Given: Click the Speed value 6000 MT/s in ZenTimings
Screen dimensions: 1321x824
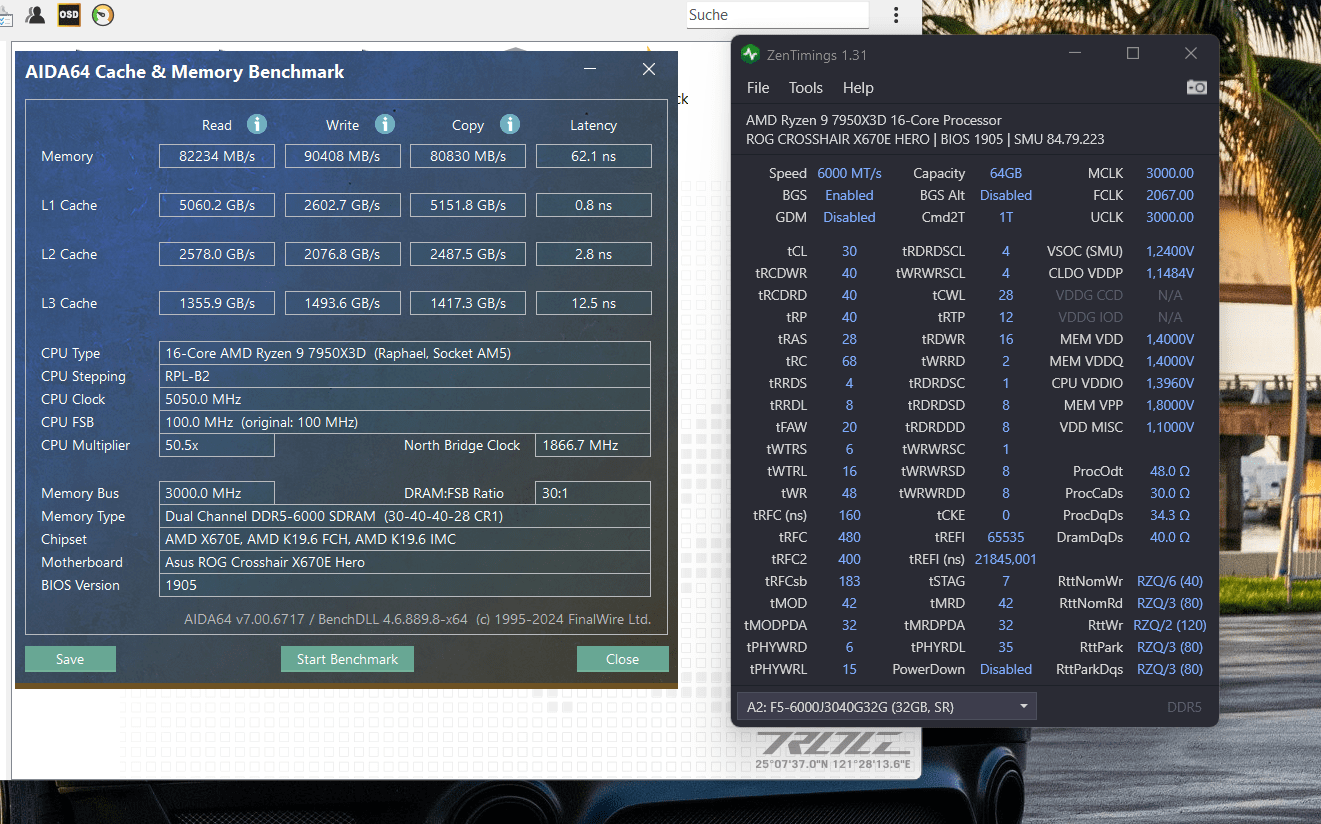Looking at the screenshot, I should point(849,173).
